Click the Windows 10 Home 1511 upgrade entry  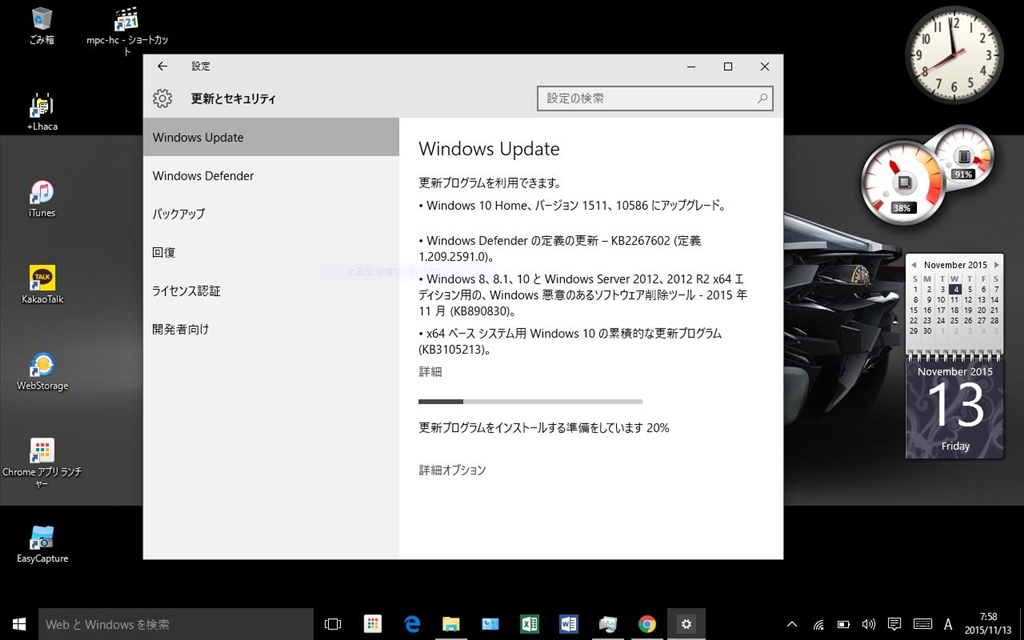coord(573,206)
